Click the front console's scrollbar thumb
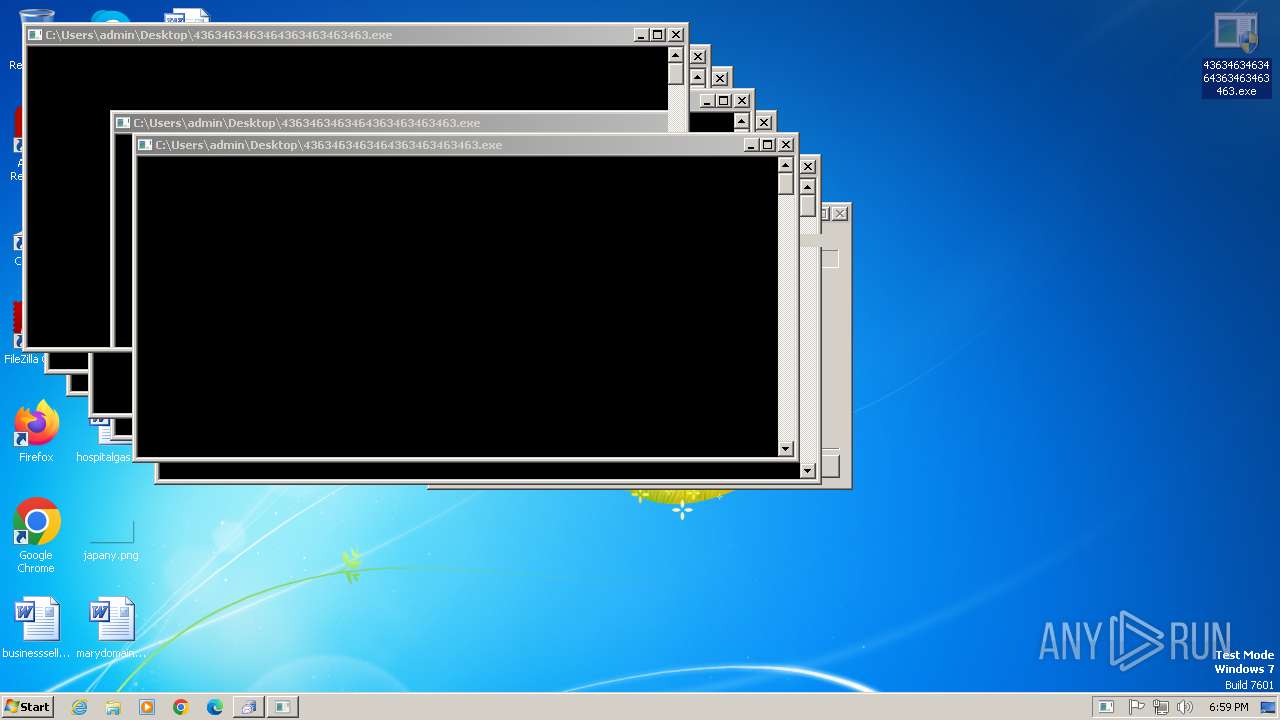Viewport: 1280px width, 720px height. pyautogui.click(x=786, y=184)
